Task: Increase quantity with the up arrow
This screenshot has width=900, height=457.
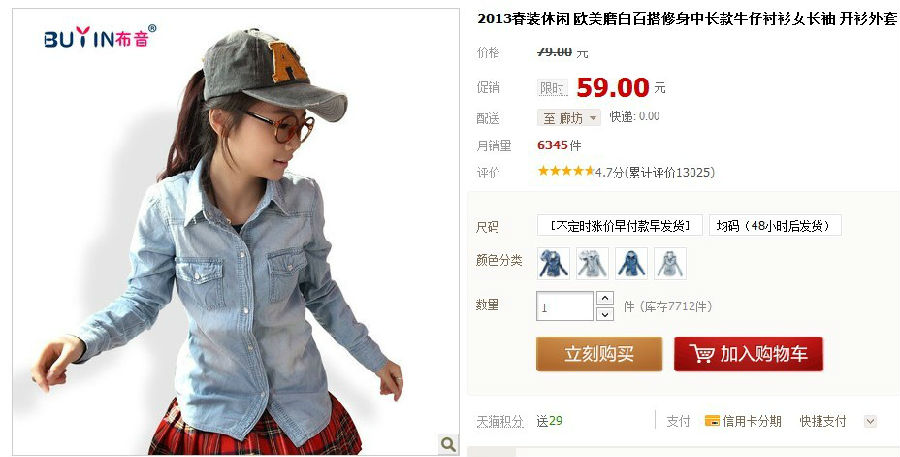Action: click(x=605, y=298)
